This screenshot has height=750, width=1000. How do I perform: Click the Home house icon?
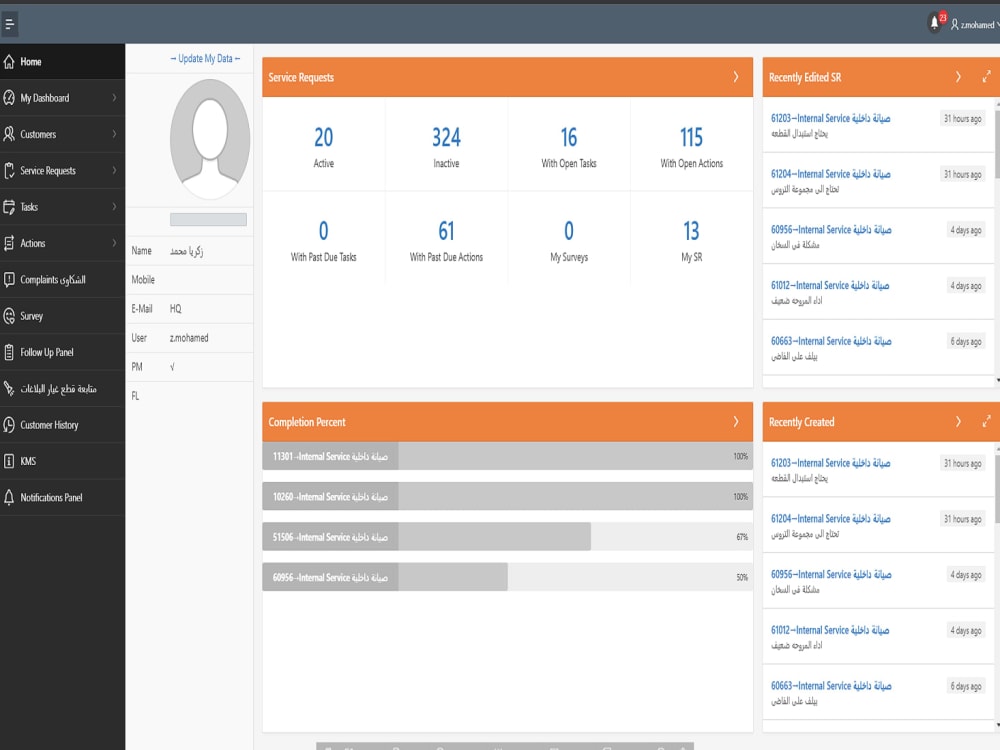point(9,62)
